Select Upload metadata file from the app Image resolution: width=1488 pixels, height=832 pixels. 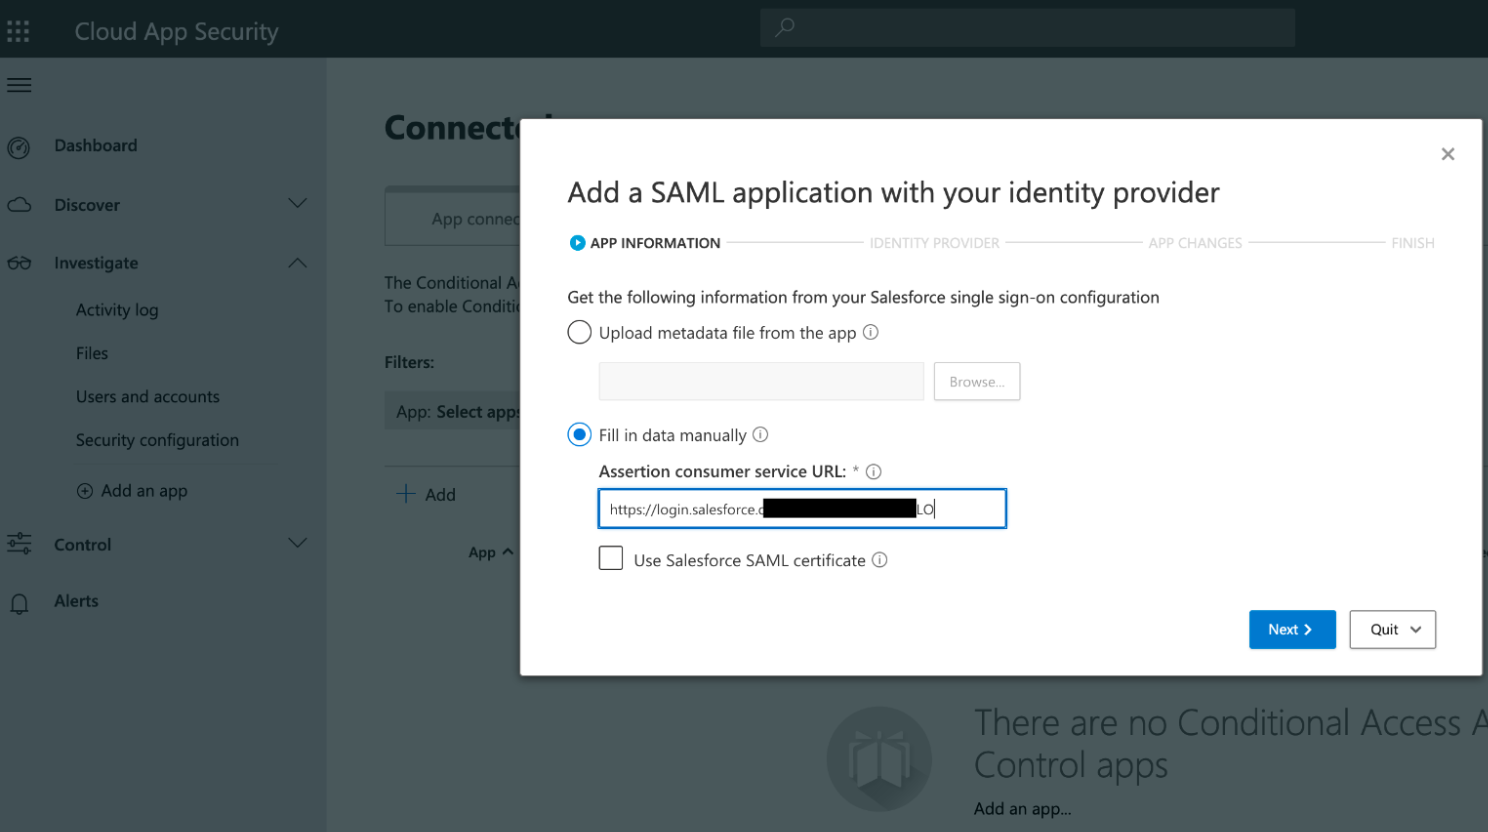click(x=580, y=332)
